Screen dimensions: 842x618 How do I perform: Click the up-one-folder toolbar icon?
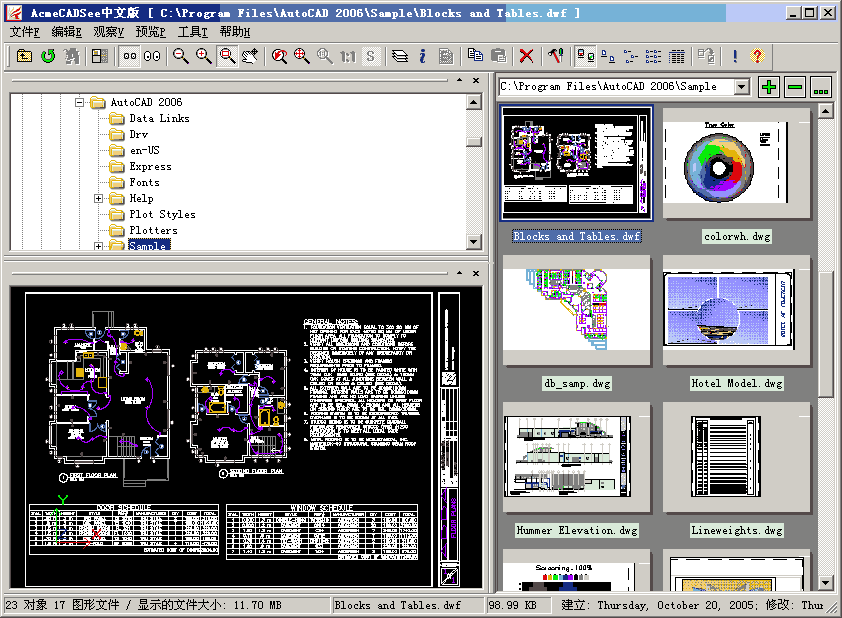click(x=24, y=56)
